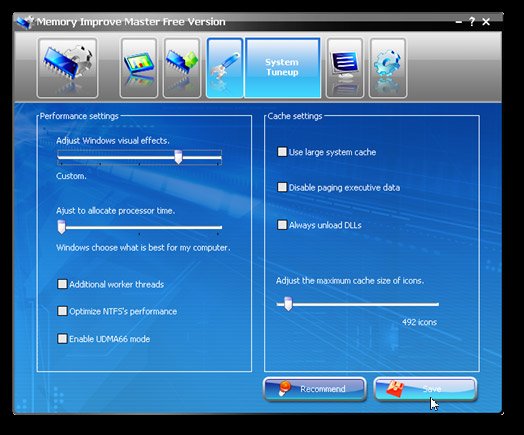Click the icon cache size slider handle
The height and width of the screenshot is (435, 524).
coord(288,304)
